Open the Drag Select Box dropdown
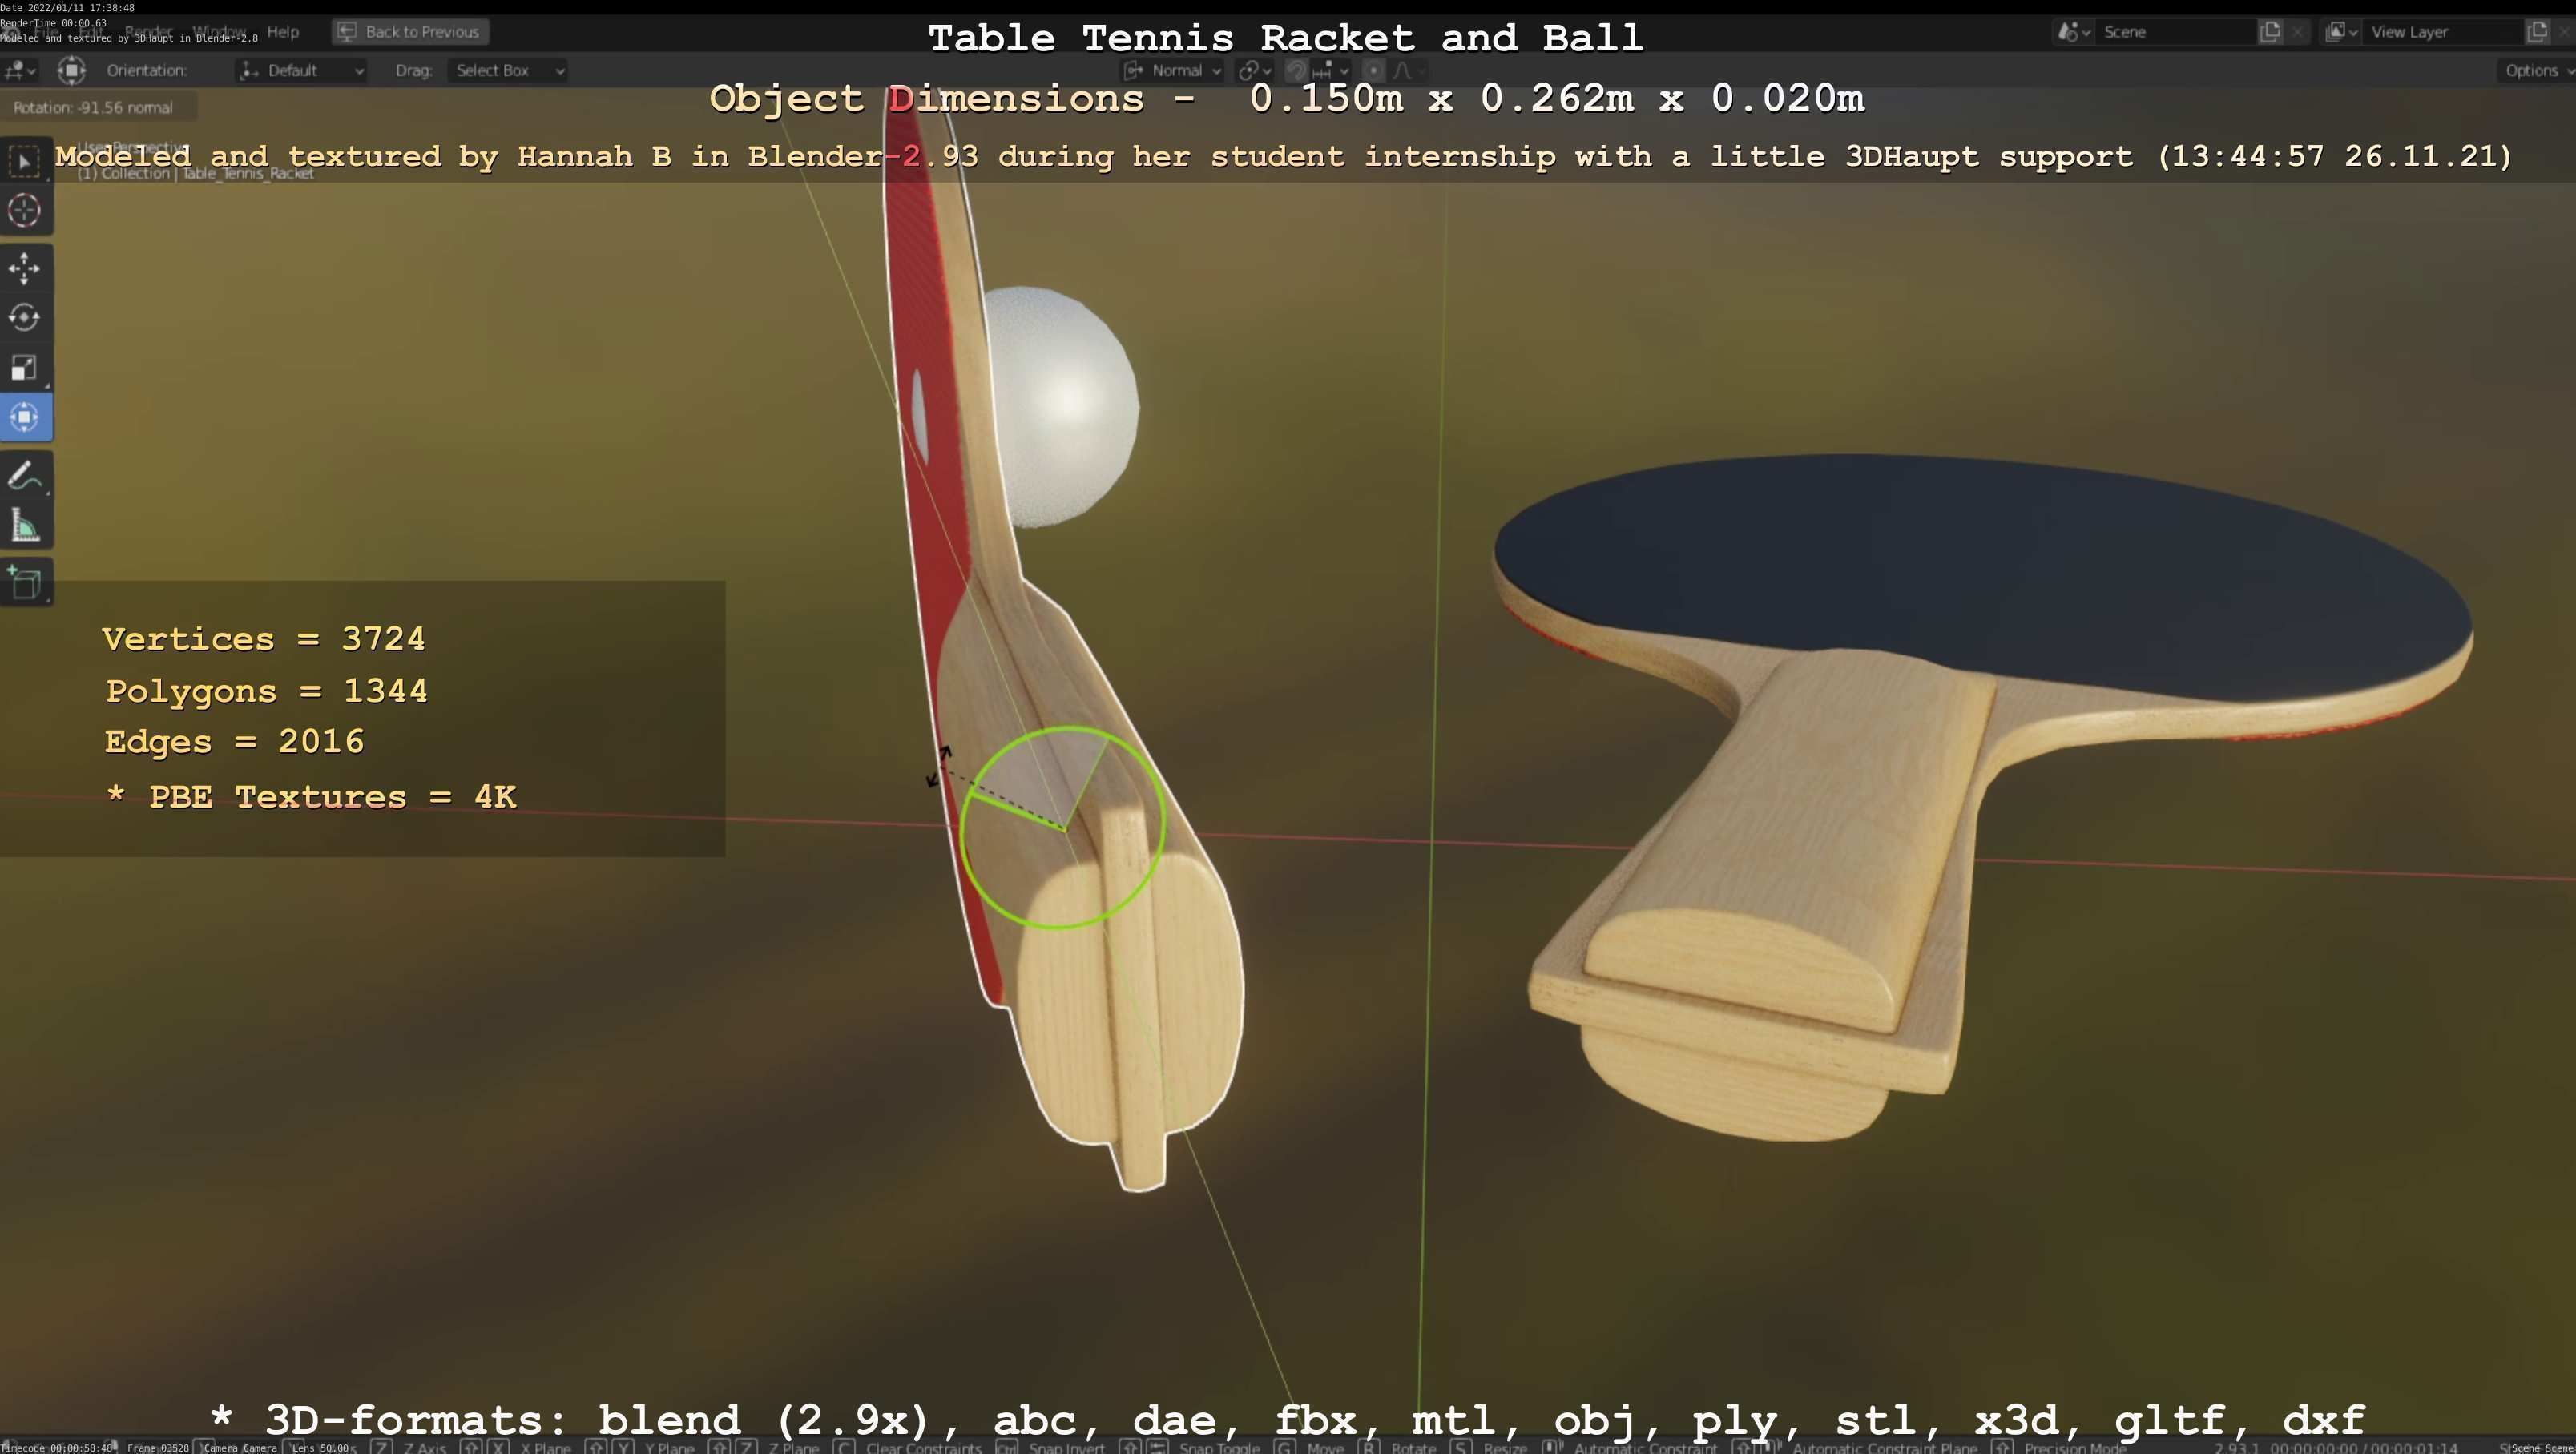The height and width of the screenshot is (1454, 2576). tap(507, 70)
